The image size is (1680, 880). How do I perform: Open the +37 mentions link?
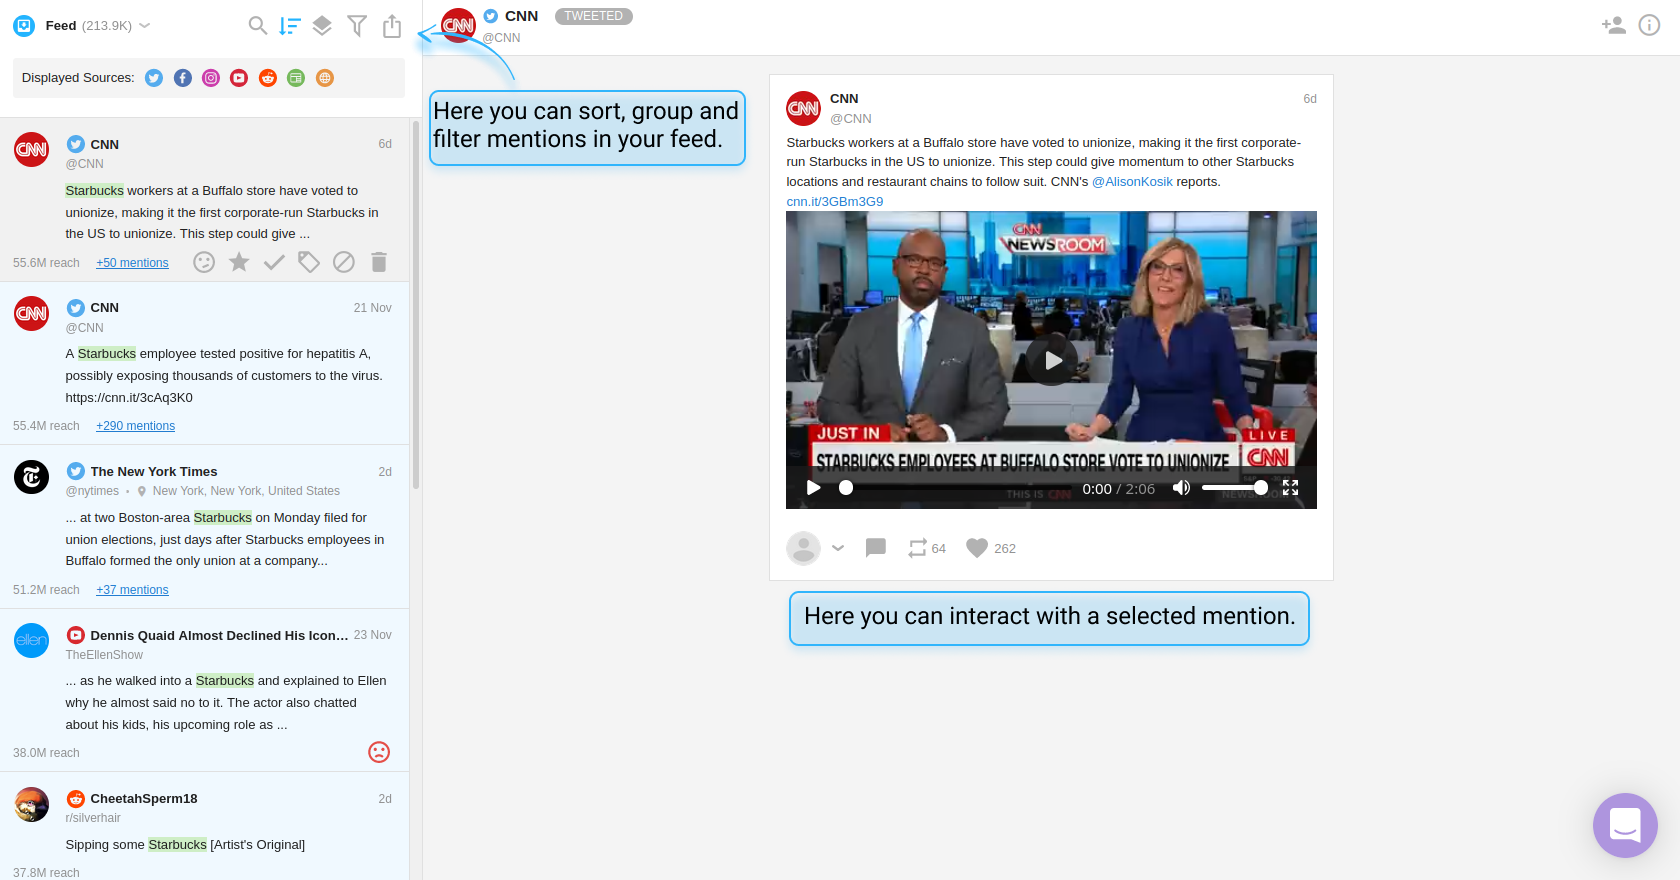(132, 590)
